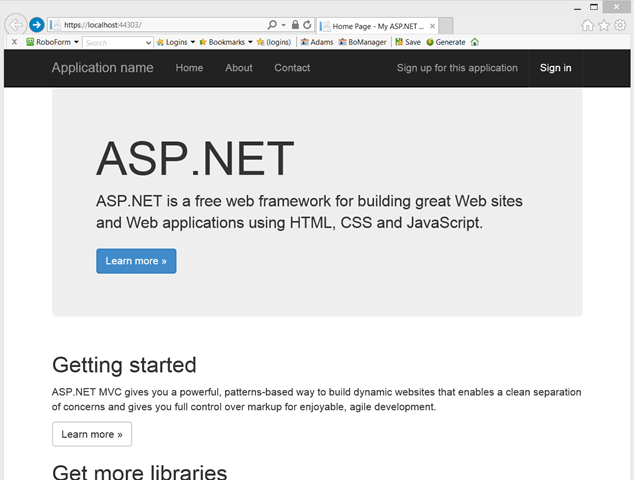Click the browser Back arrow button
This screenshot has width=634, height=480.
pyautogui.click(x=16, y=25)
